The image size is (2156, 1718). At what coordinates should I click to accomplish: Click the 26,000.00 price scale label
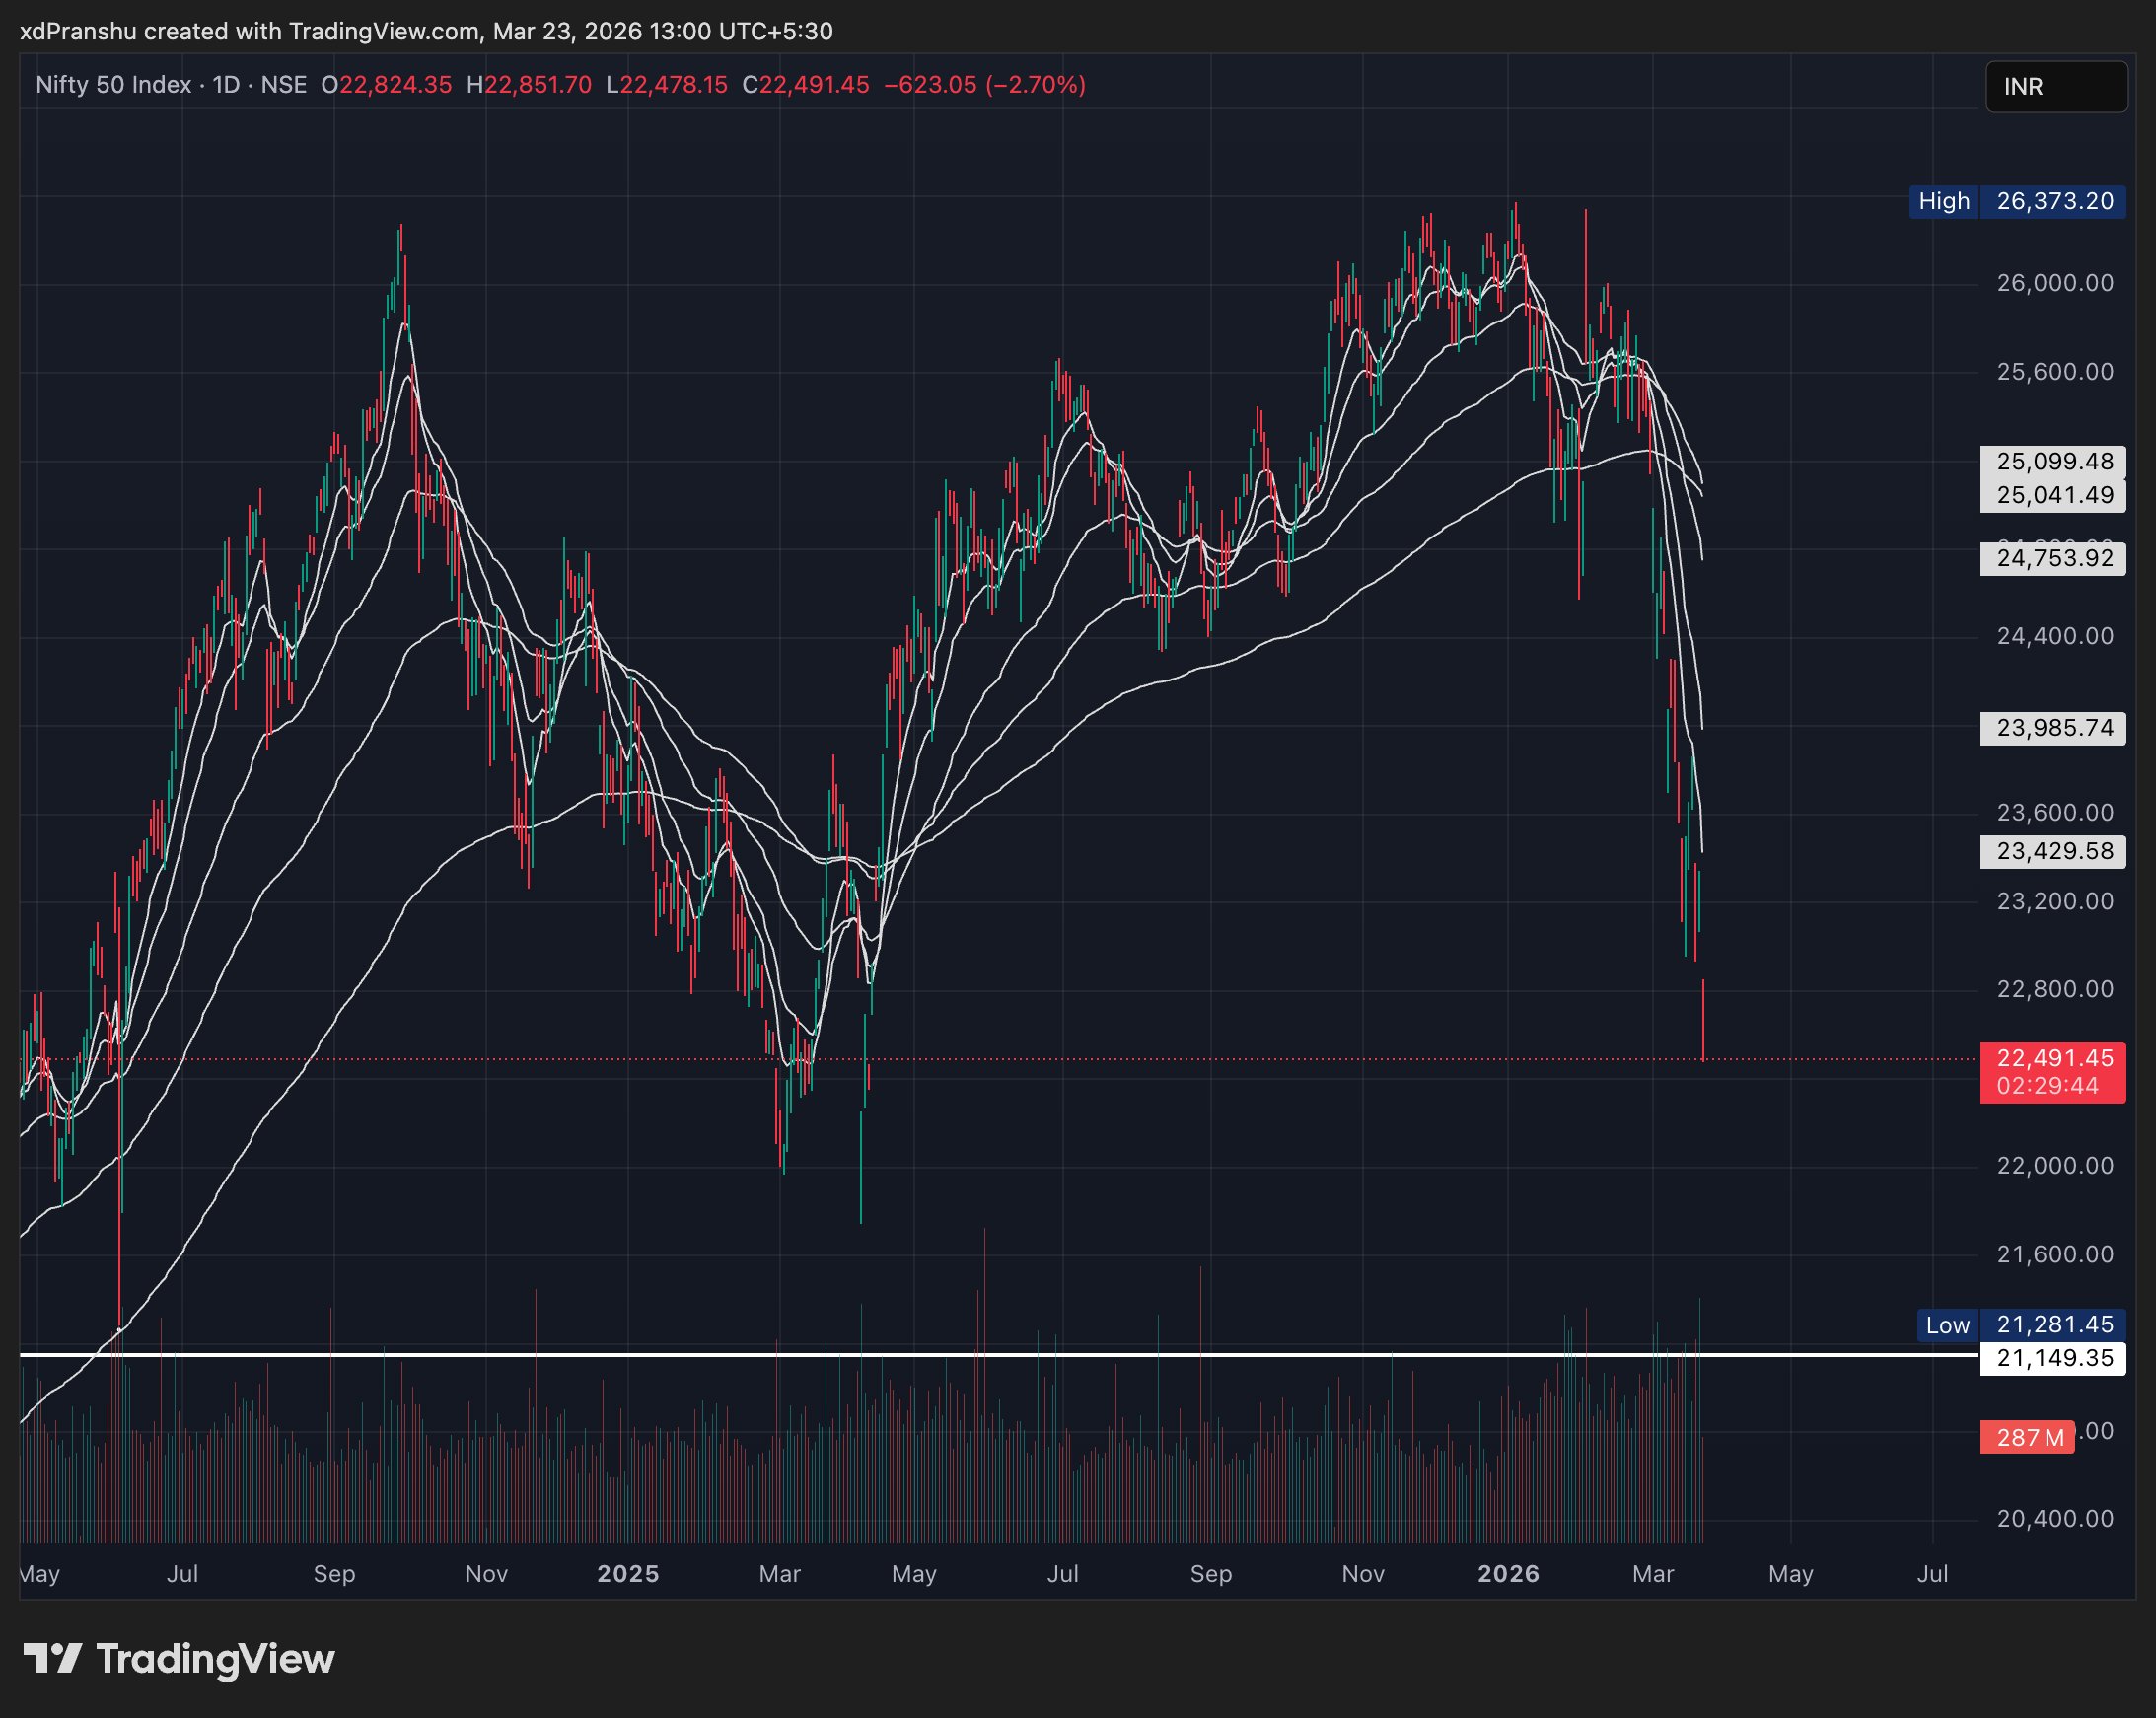point(2054,283)
